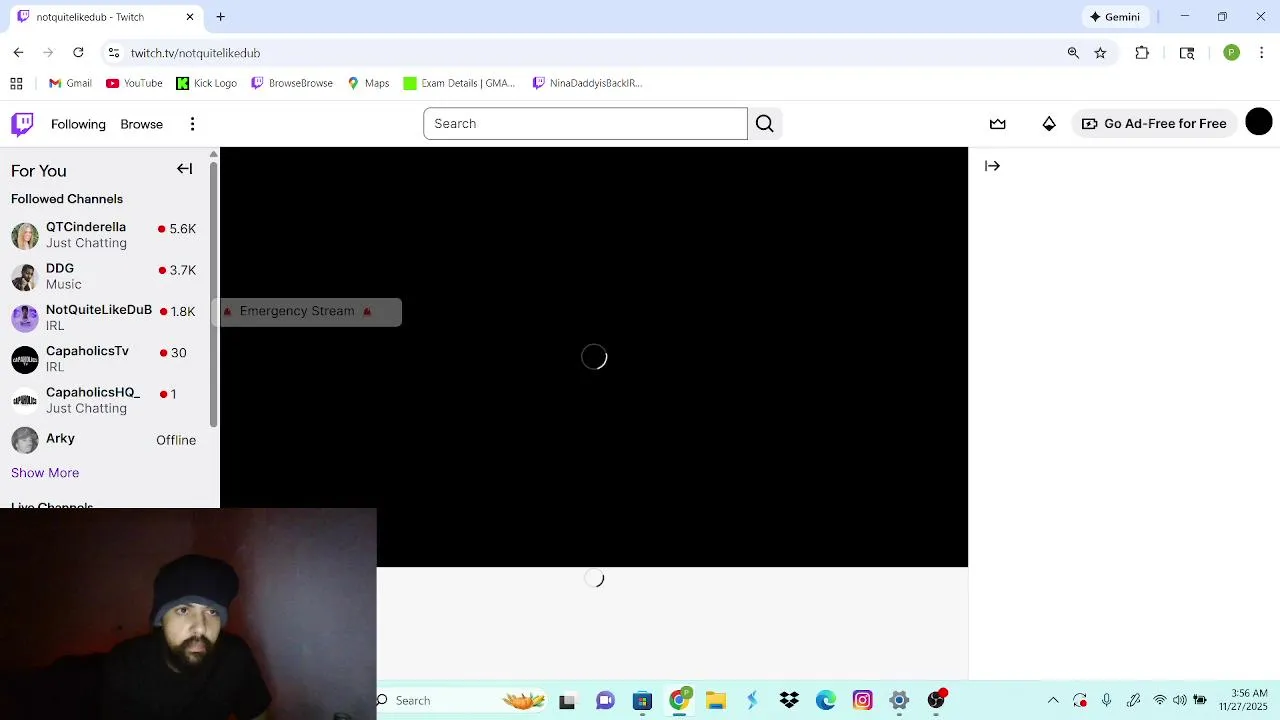Open the Gmail bookmark
Image resolution: width=1280 pixels, height=720 pixels.
70,83
